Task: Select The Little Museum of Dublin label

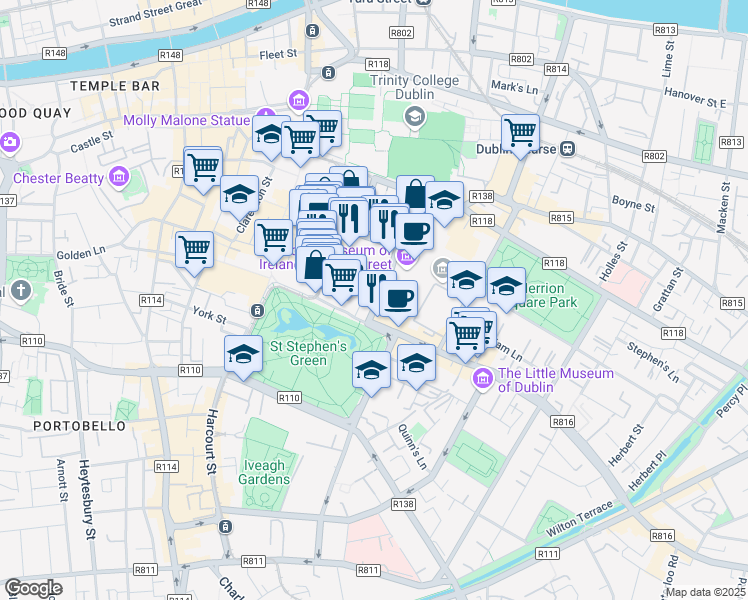Action: click(556, 380)
